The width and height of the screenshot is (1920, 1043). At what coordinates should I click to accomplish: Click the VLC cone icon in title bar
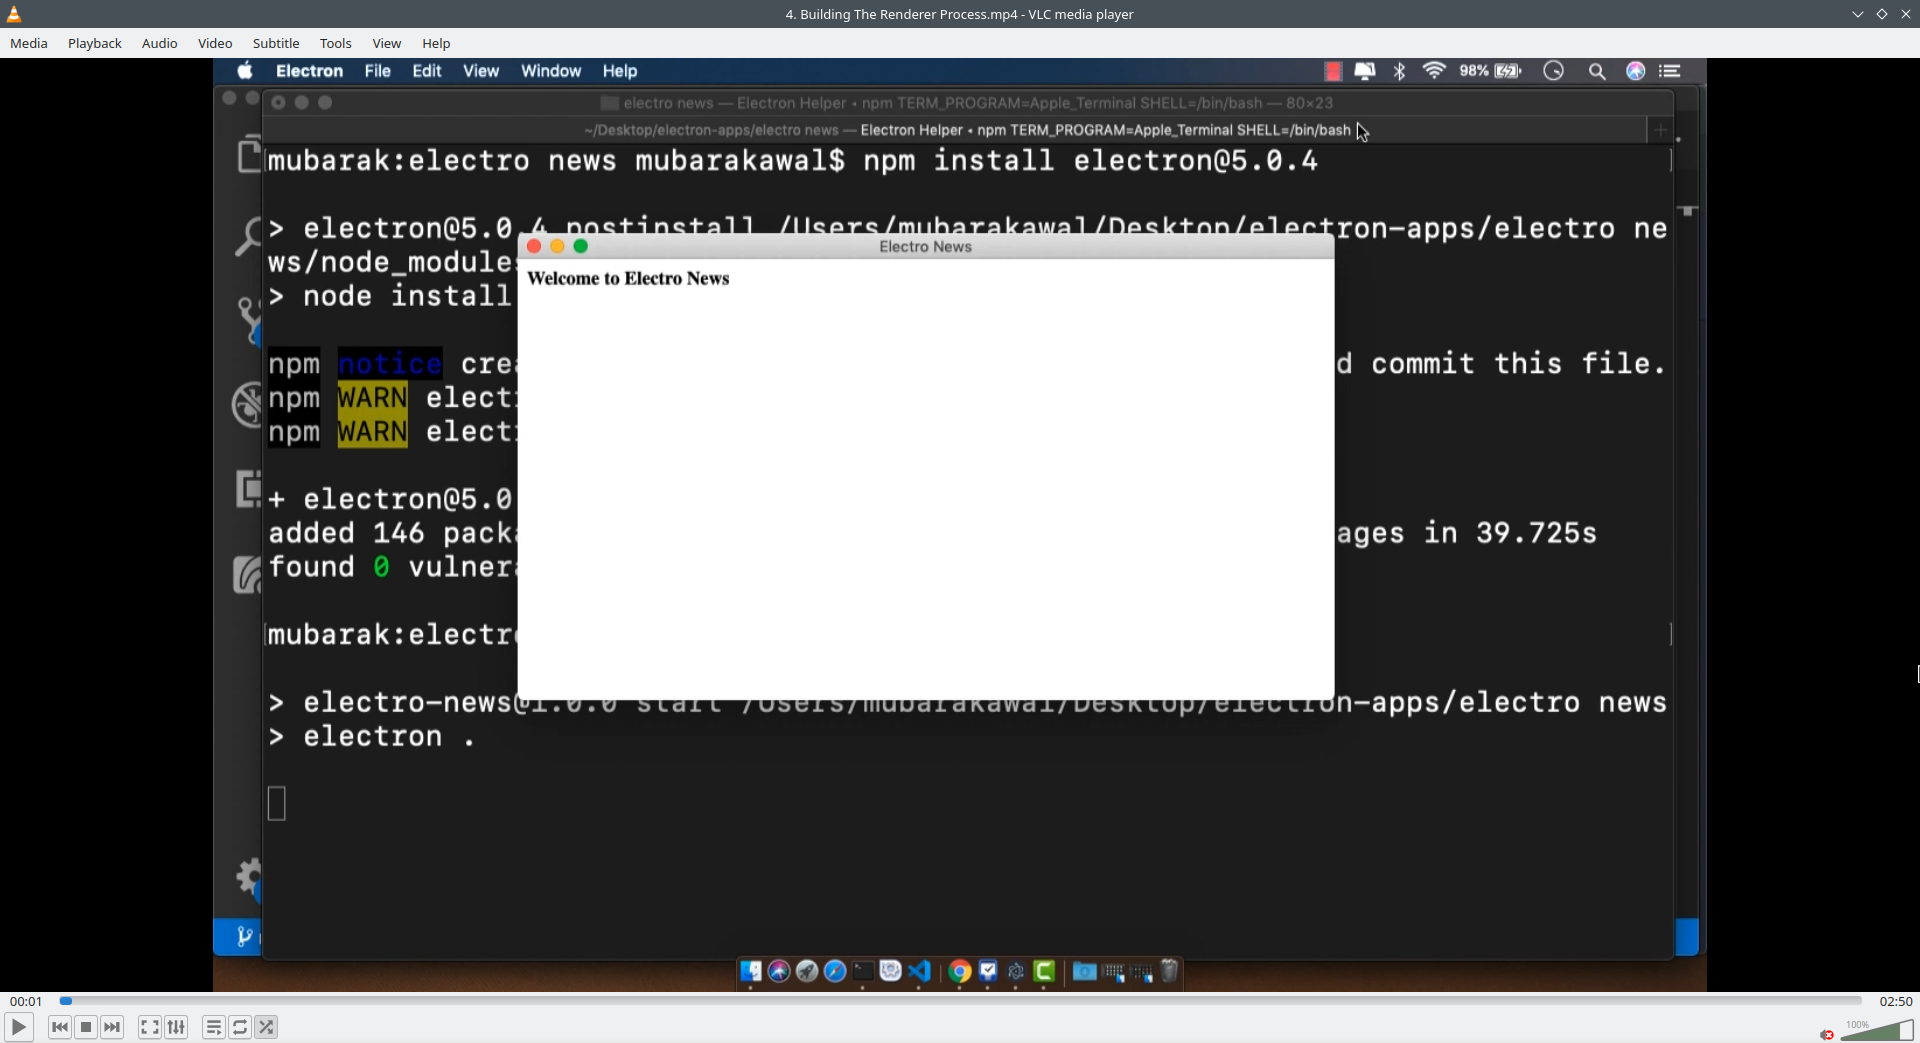point(14,14)
